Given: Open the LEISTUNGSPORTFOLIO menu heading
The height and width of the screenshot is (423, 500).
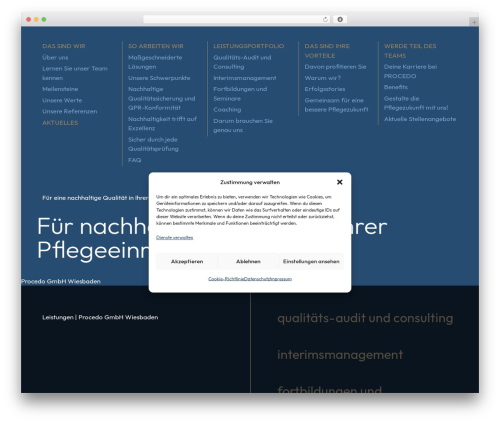Looking at the screenshot, I should pos(249,46).
